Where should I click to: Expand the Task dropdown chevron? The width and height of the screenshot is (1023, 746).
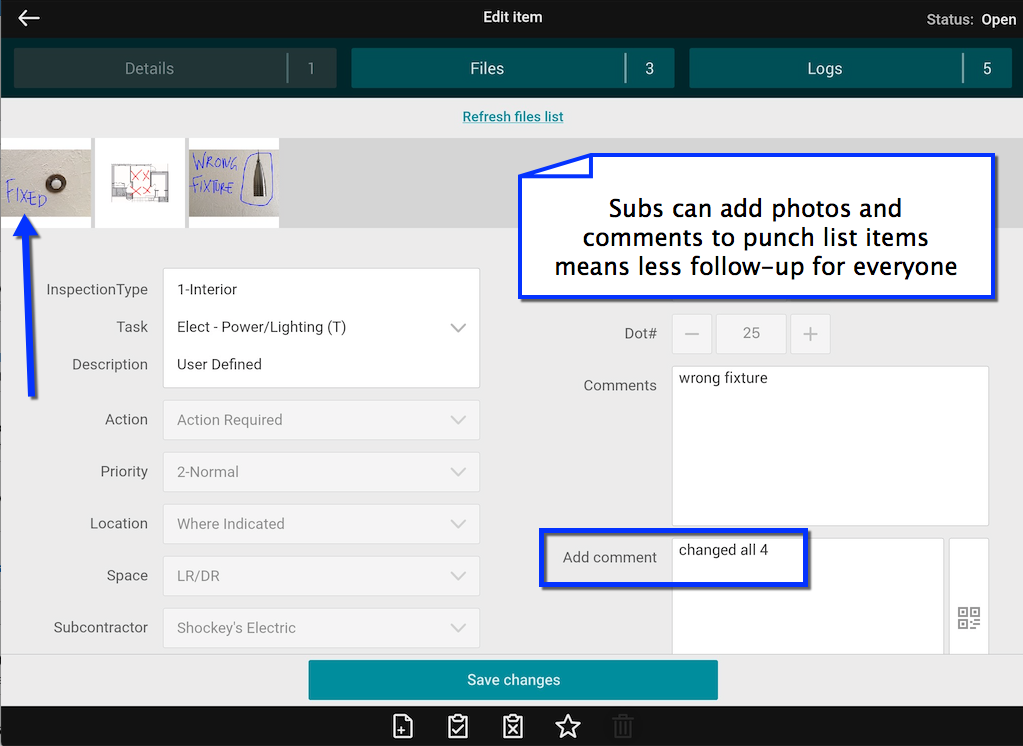click(x=458, y=327)
